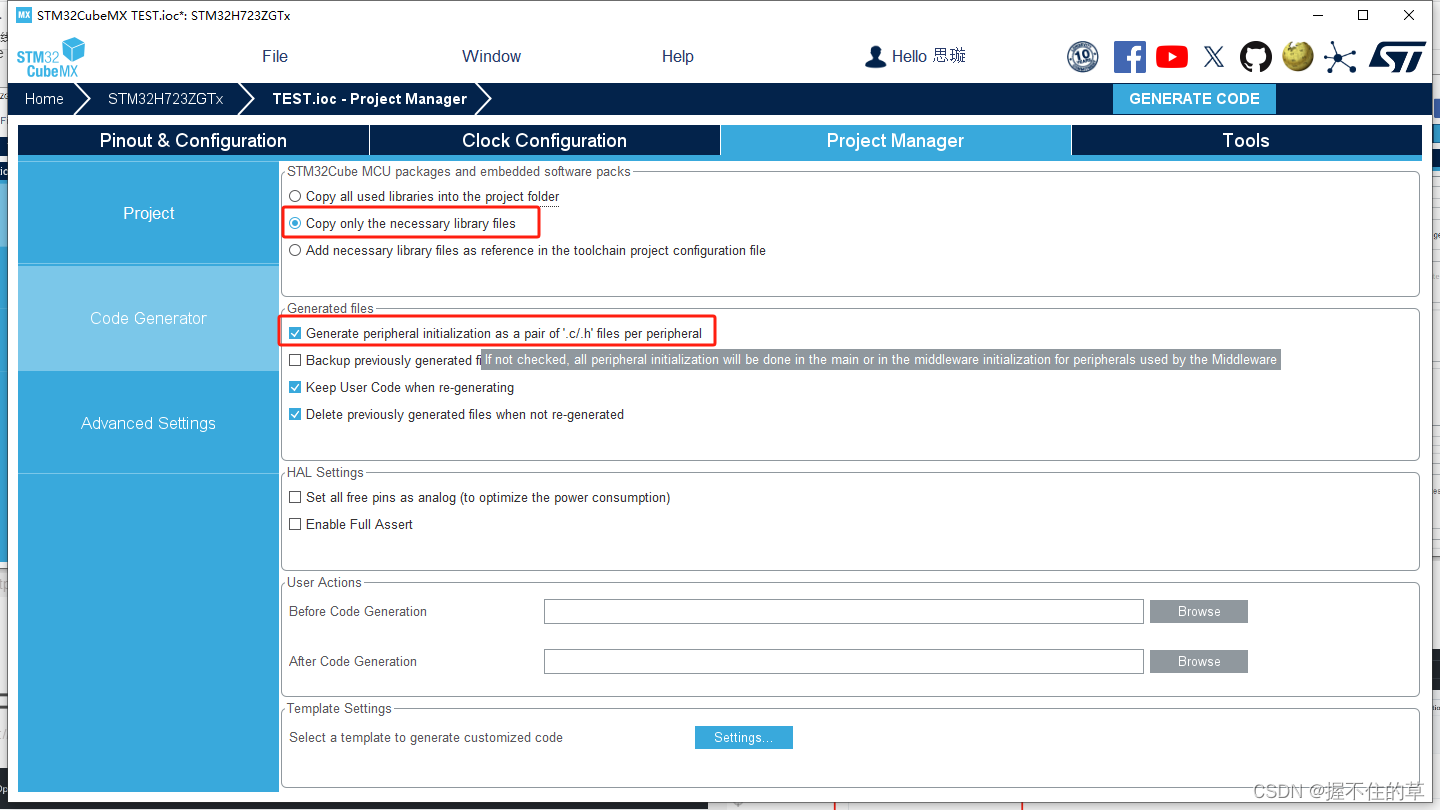Open the X (Twitter) icon link
The width and height of the screenshot is (1440, 810).
[x=1214, y=57]
